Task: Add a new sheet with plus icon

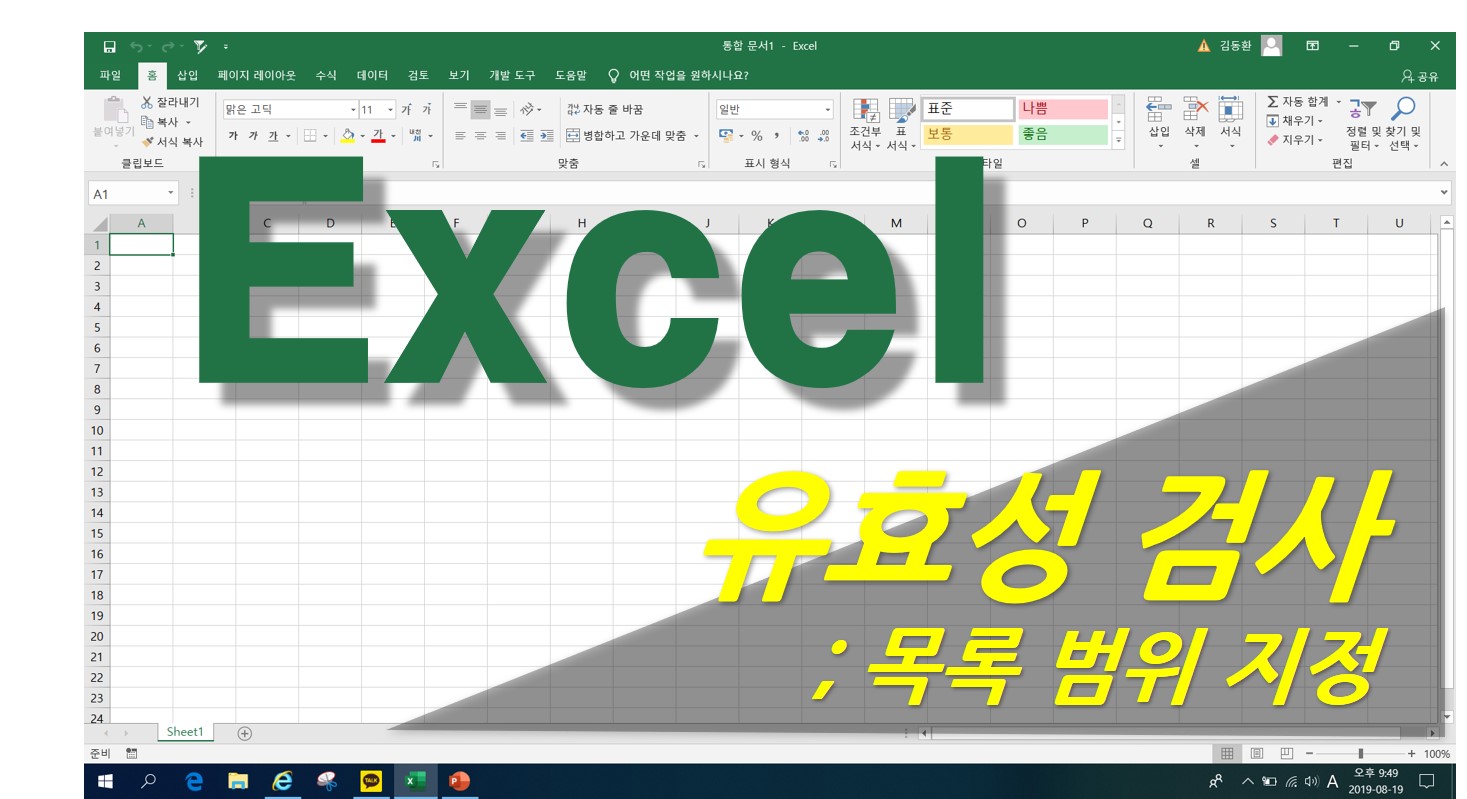Action: click(244, 733)
